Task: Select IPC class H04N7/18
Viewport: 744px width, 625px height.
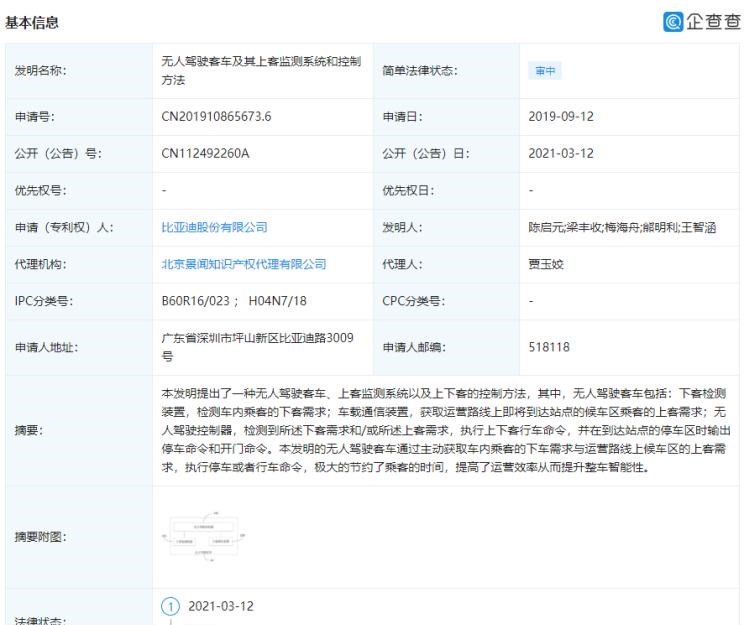Action: point(278,301)
